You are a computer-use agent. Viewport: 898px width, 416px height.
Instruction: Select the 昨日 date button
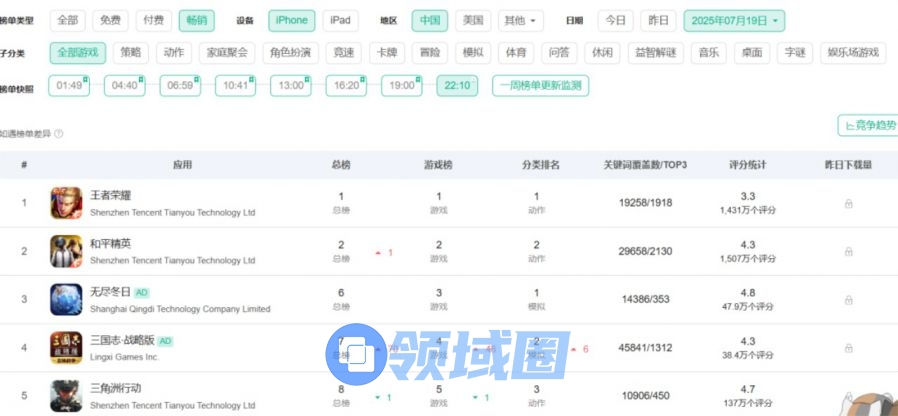657,20
